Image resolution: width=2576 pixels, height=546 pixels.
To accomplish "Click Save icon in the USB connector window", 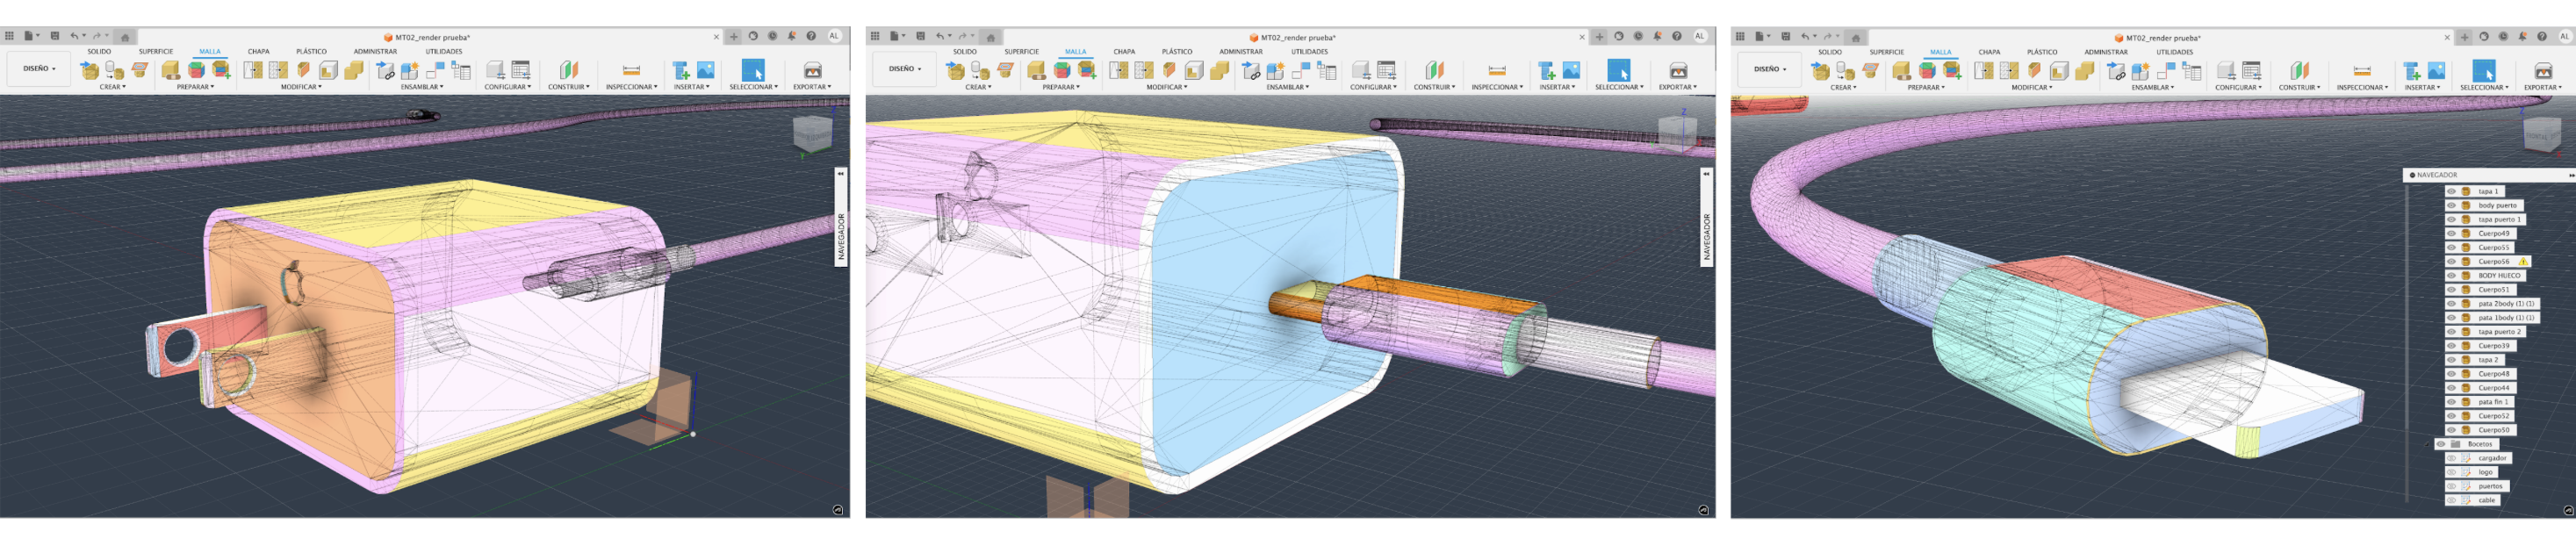I will click(x=1785, y=37).
